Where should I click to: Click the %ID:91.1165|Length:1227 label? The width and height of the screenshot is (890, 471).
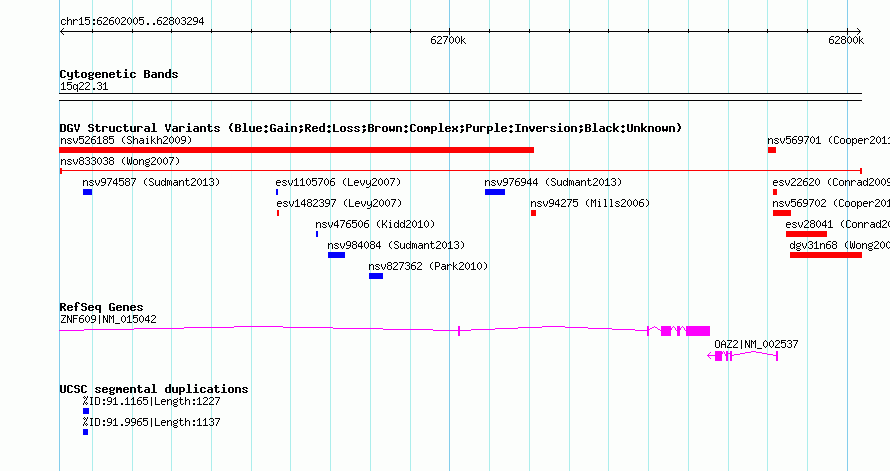pyautogui.click(x=152, y=401)
